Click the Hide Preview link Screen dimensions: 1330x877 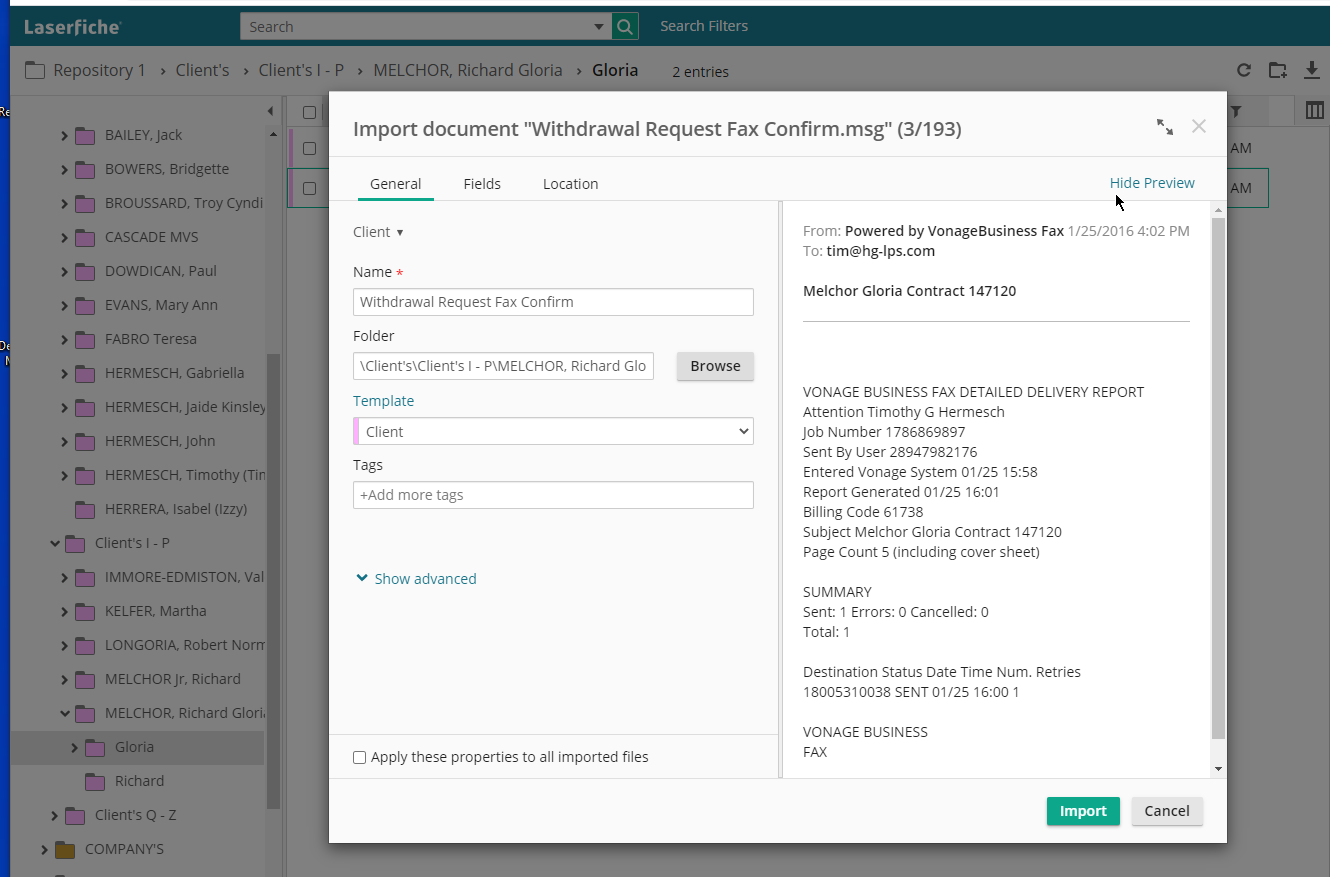tap(1152, 183)
